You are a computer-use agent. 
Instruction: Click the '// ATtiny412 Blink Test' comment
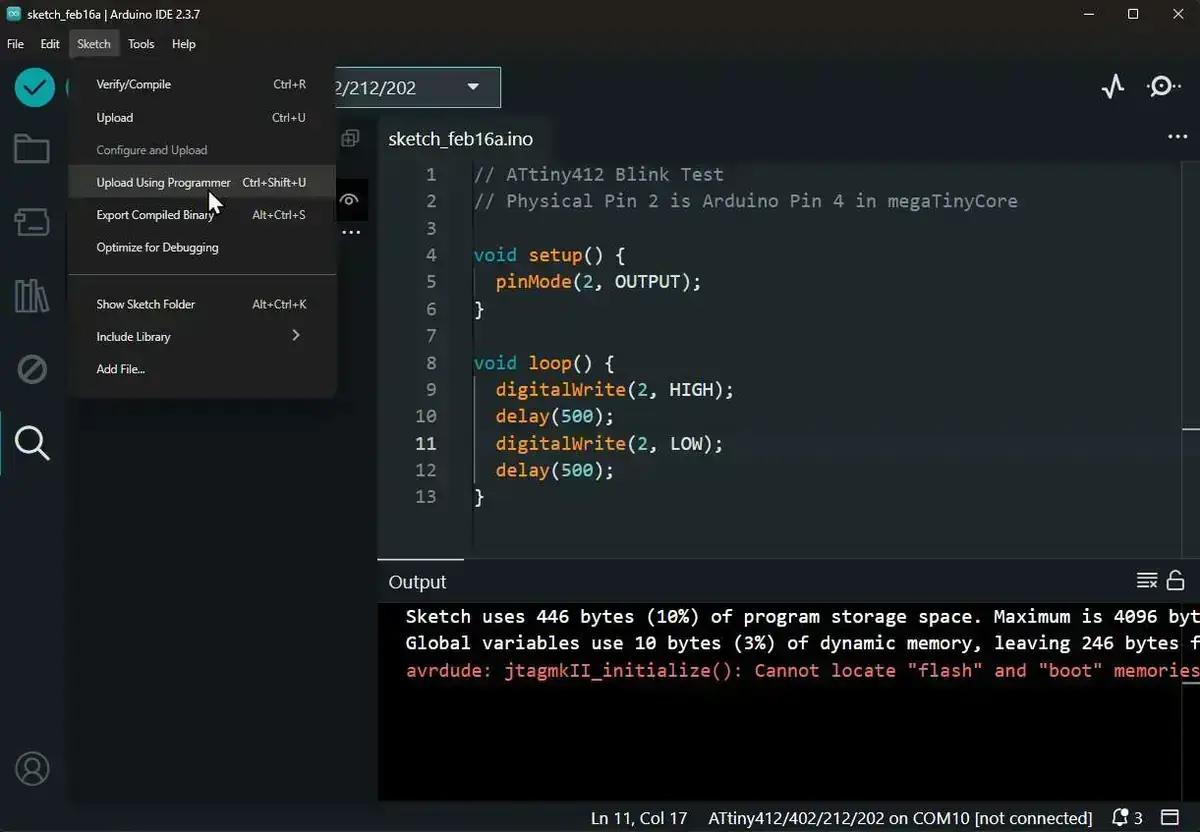[x=598, y=174]
